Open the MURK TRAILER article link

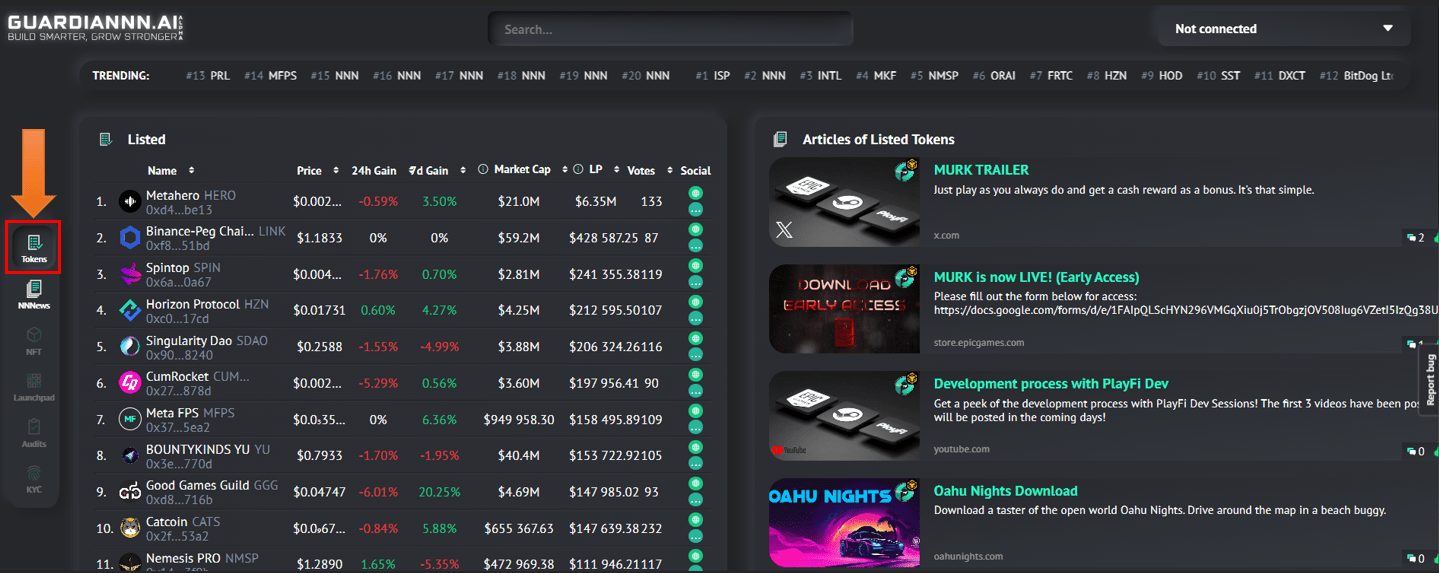(980, 170)
